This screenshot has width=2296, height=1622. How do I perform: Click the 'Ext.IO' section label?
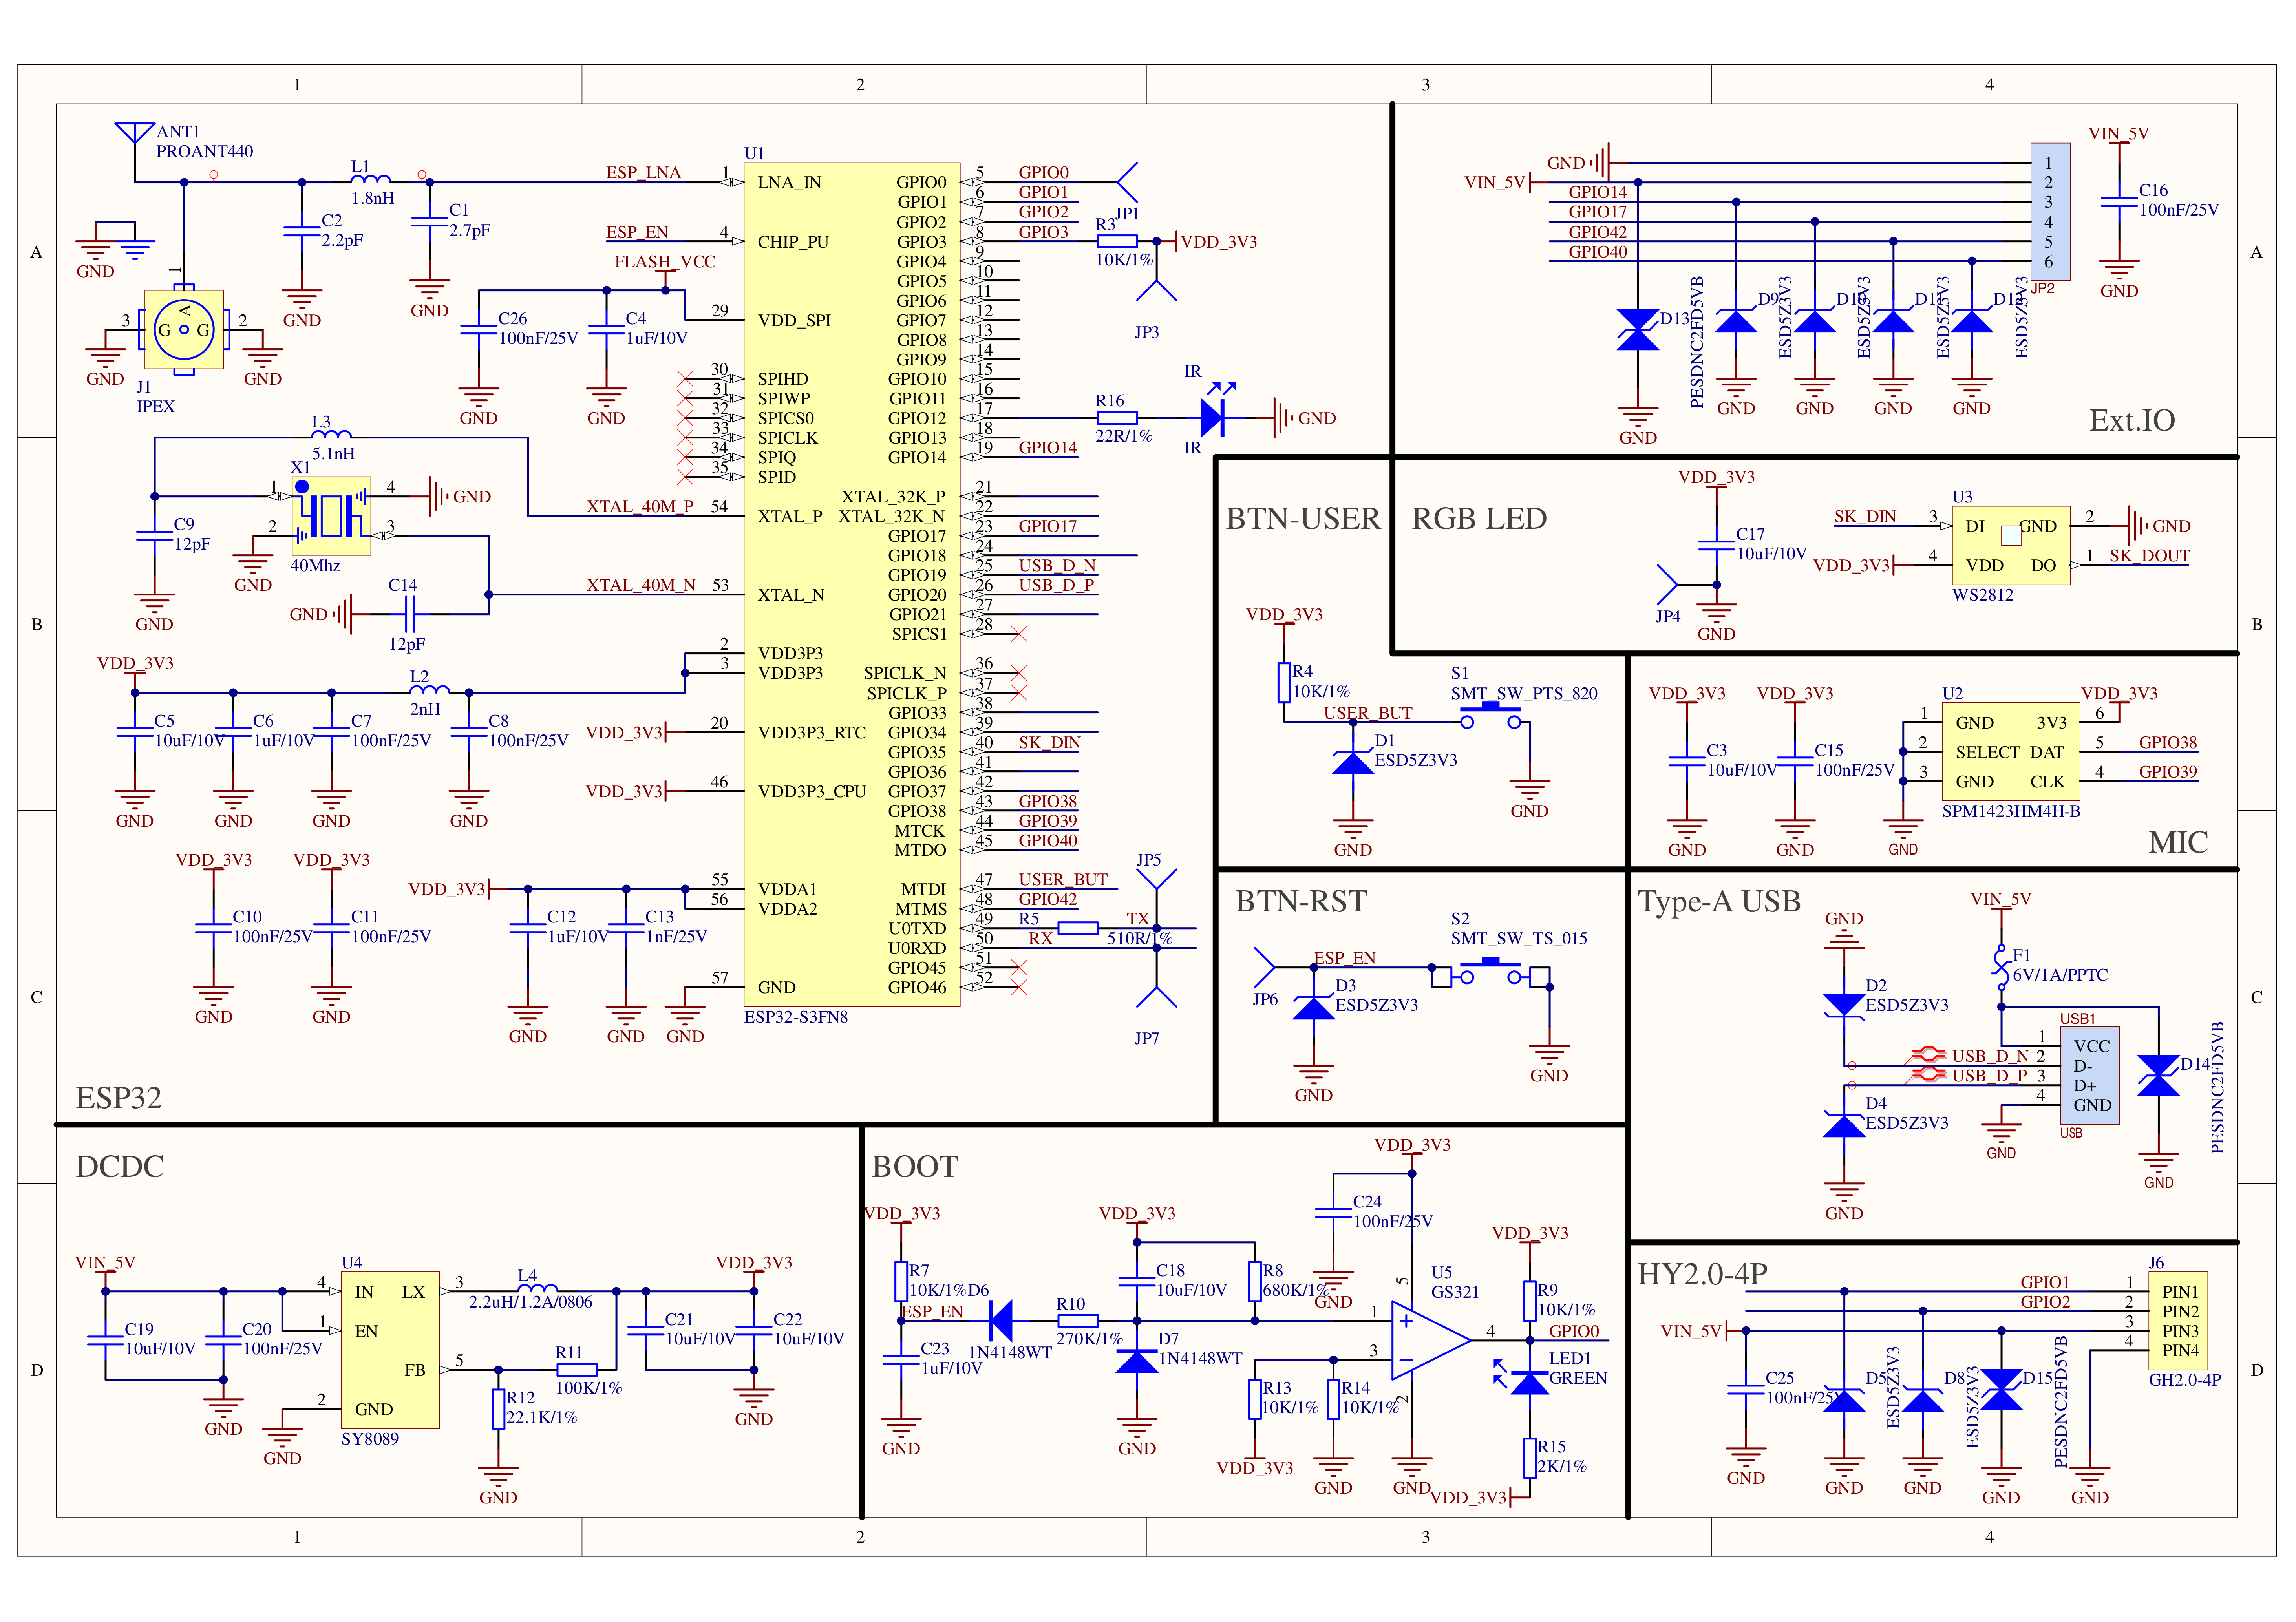[2132, 420]
